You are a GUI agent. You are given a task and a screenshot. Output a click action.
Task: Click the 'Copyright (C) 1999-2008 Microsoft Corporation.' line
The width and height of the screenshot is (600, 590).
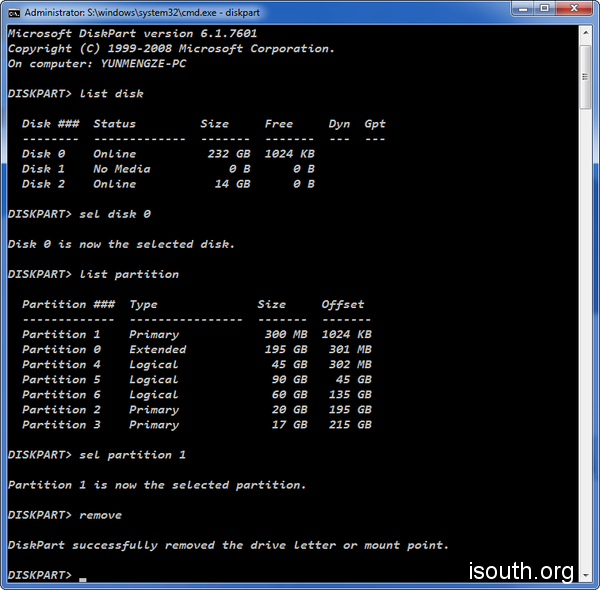pos(171,49)
